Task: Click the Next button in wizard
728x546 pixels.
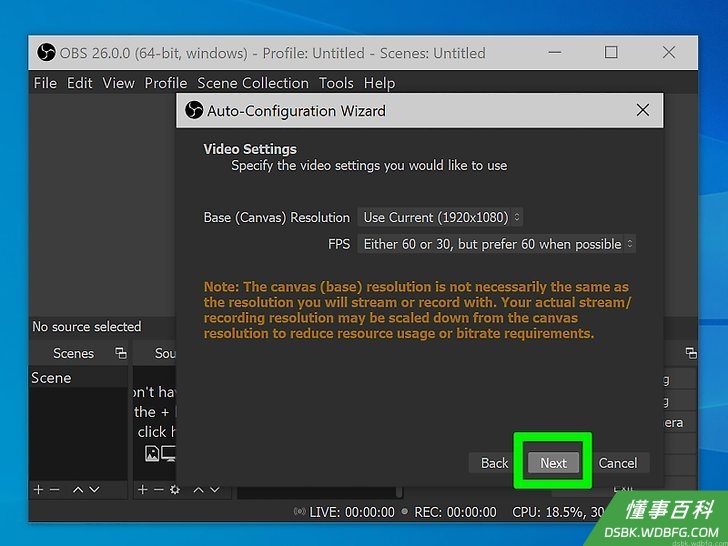Action: (553, 463)
